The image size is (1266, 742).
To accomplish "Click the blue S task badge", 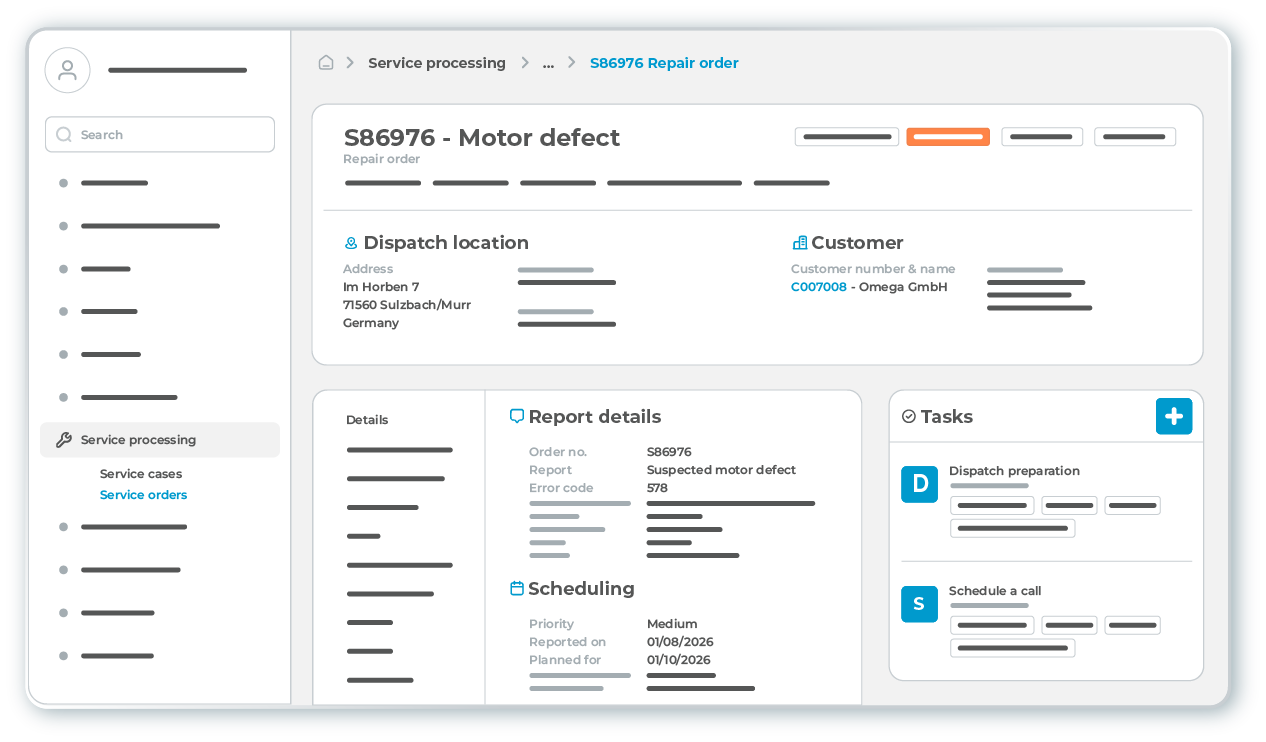I will (919, 604).
